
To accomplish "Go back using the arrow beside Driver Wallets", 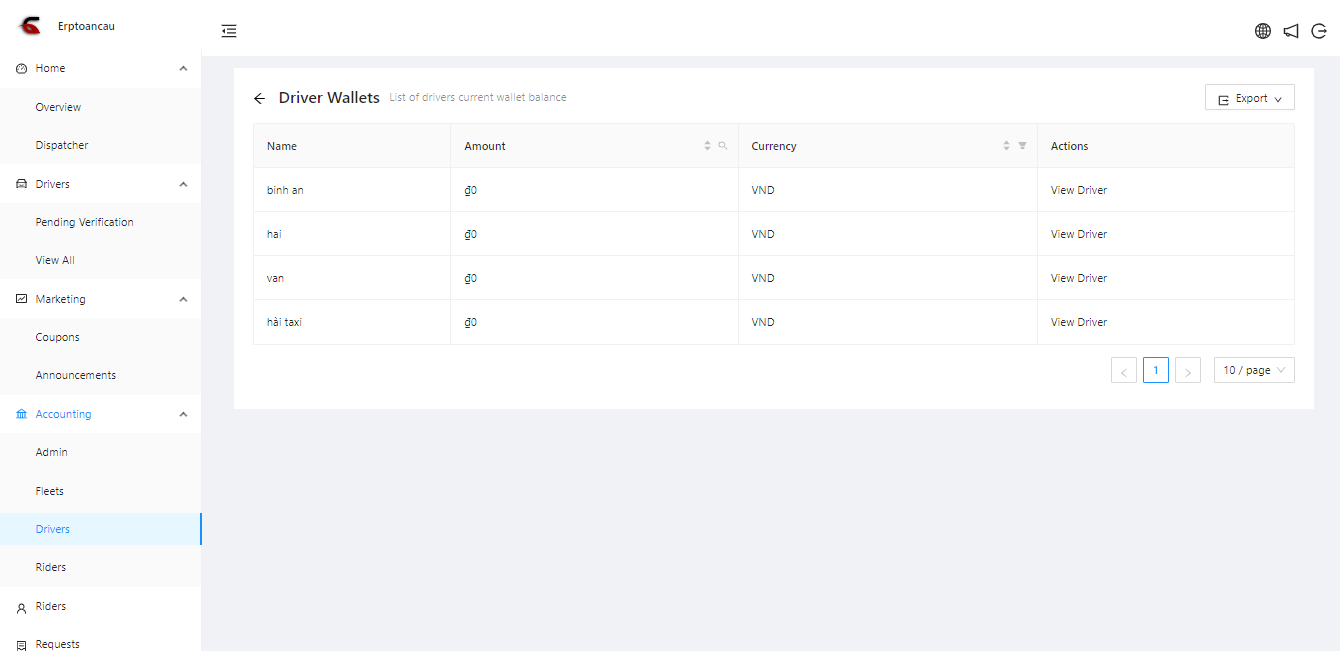I will point(260,98).
